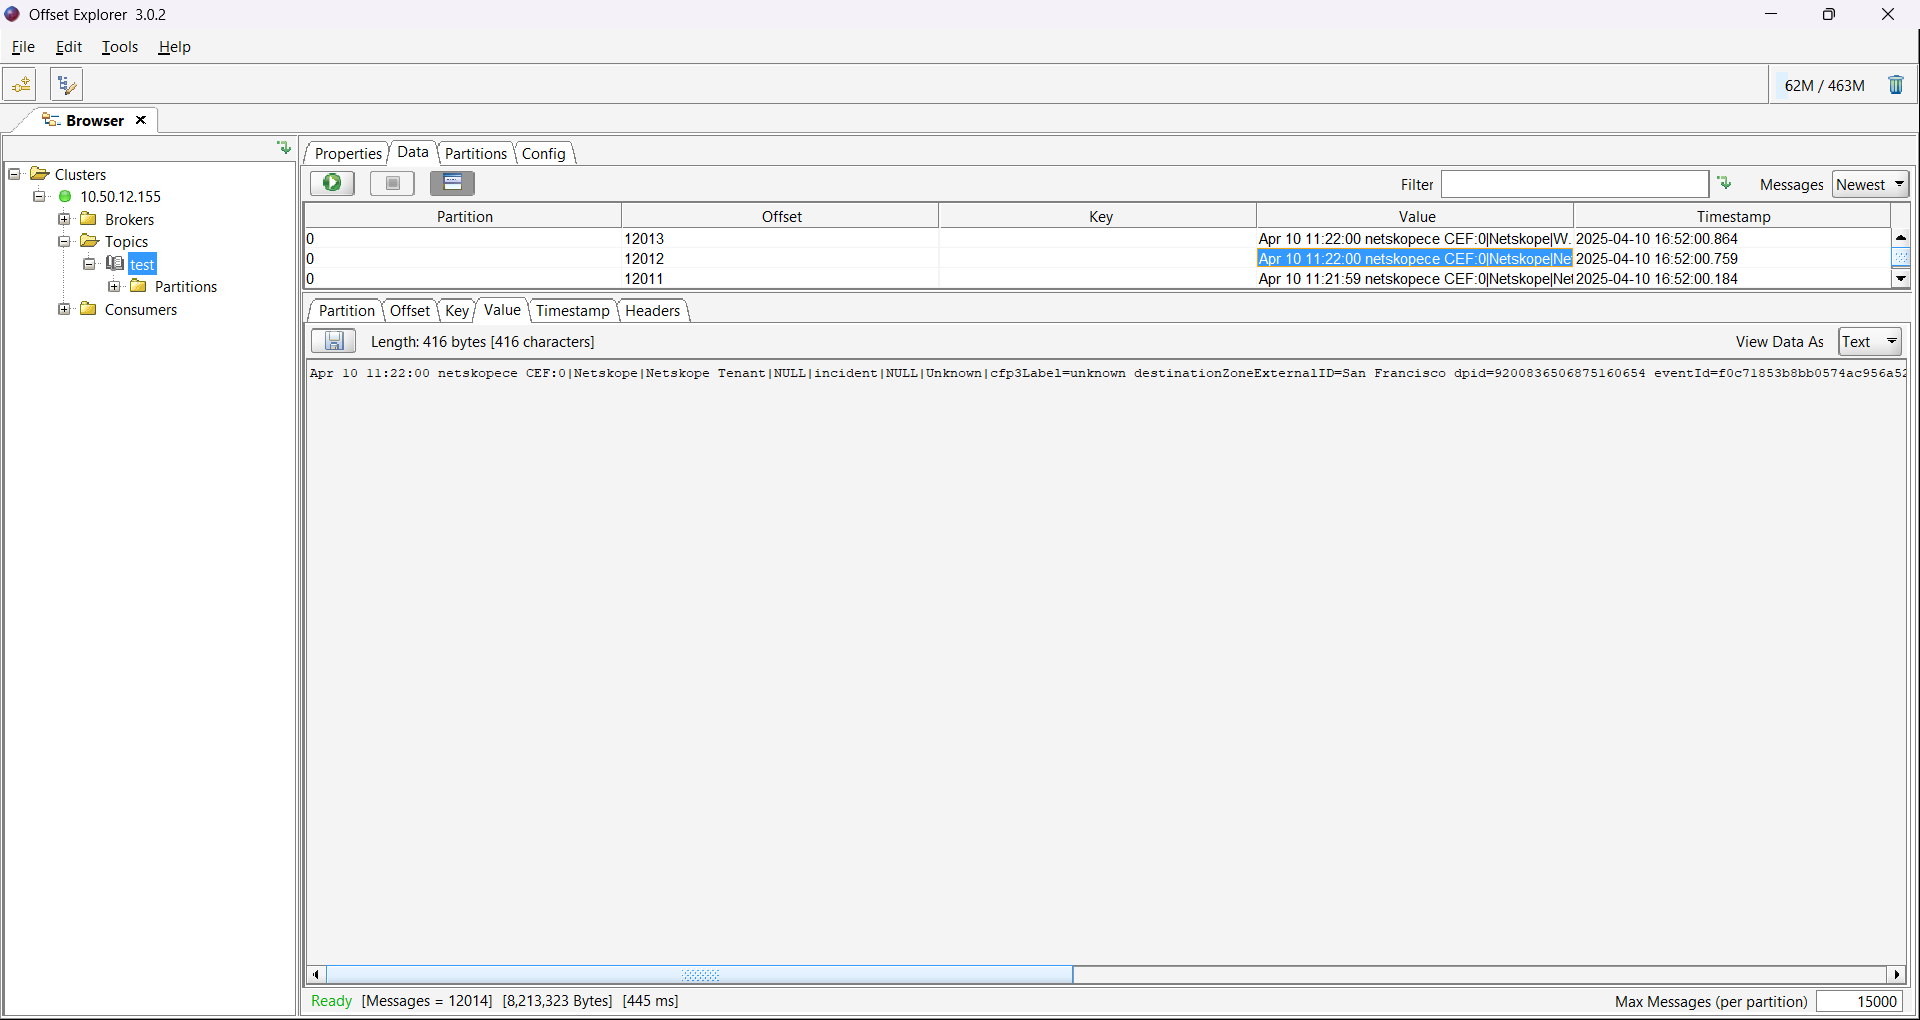Click the Max Messages input field
Screen dimensions: 1920x1020
1860,1001
